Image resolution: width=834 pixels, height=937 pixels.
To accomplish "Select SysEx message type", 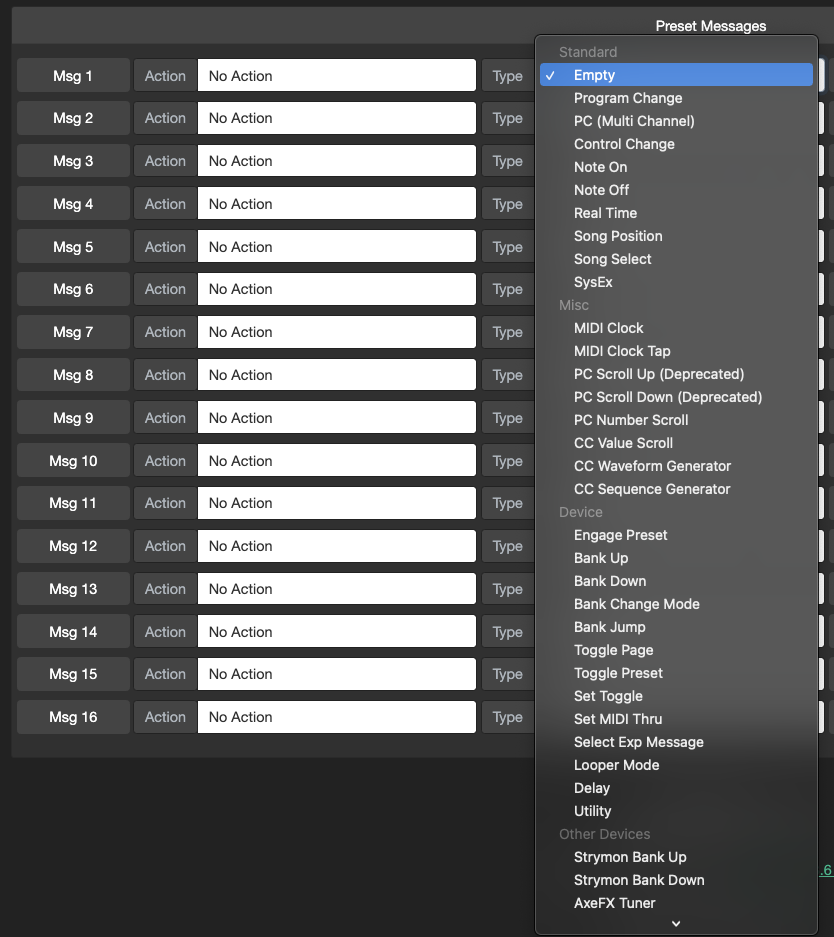I will 593,282.
